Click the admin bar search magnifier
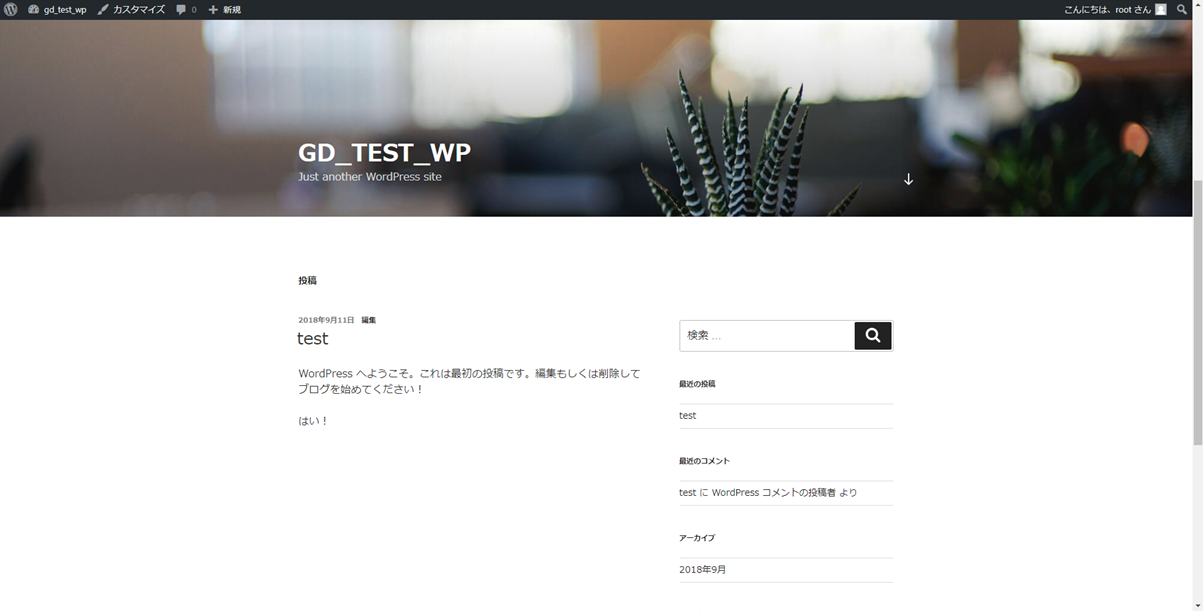 (x=1182, y=9)
